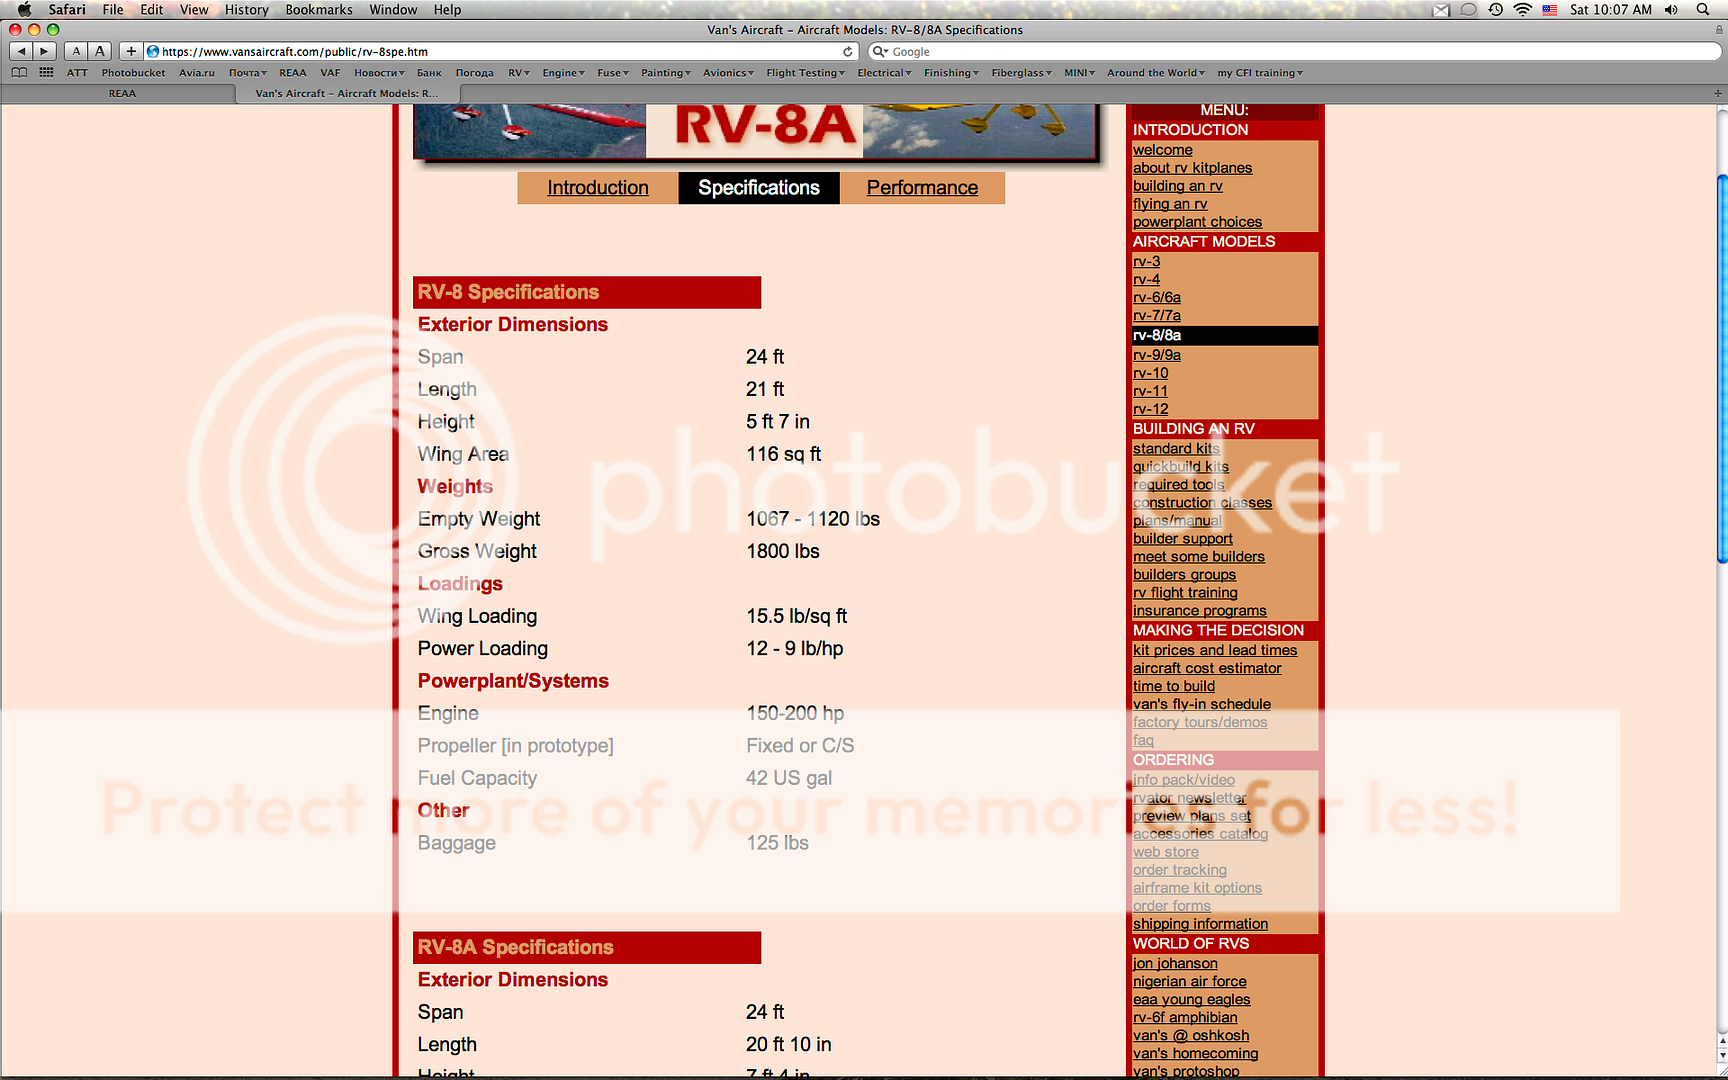
Task: Open the chat bubble menu bar icon
Action: [x=1468, y=10]
